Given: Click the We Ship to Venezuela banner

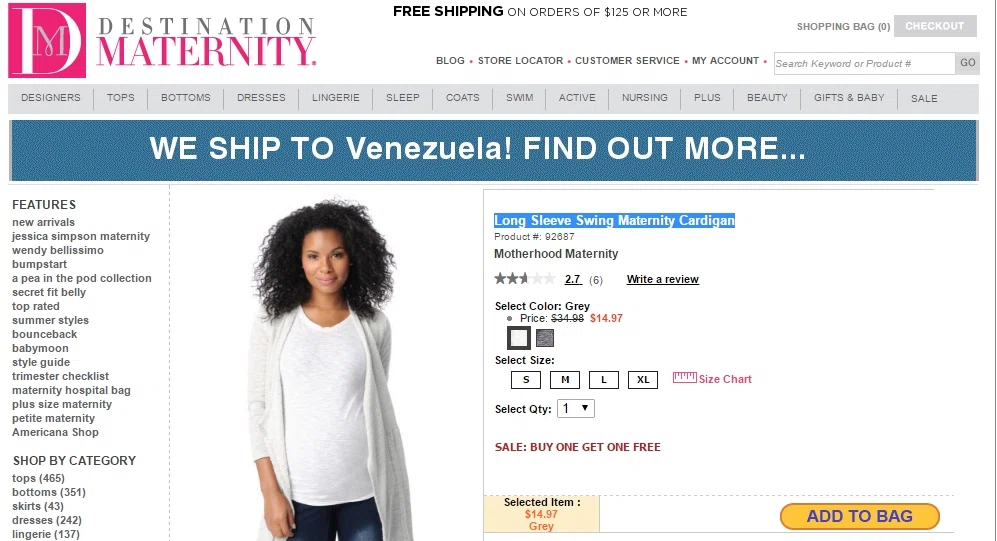Looking at the screenshot, I should click(493, 150).
